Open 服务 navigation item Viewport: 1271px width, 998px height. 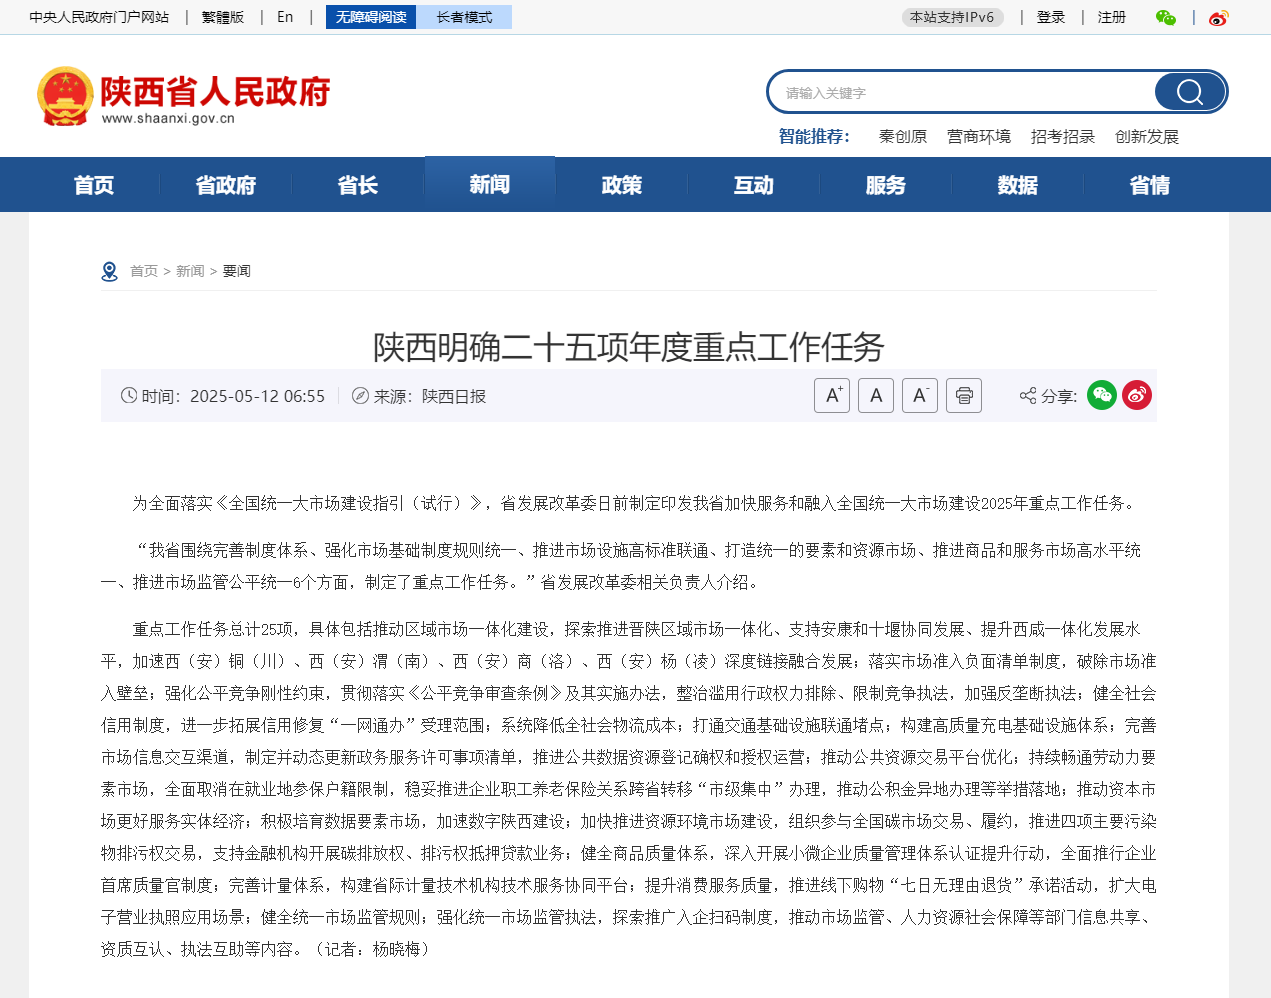point(886,185)
